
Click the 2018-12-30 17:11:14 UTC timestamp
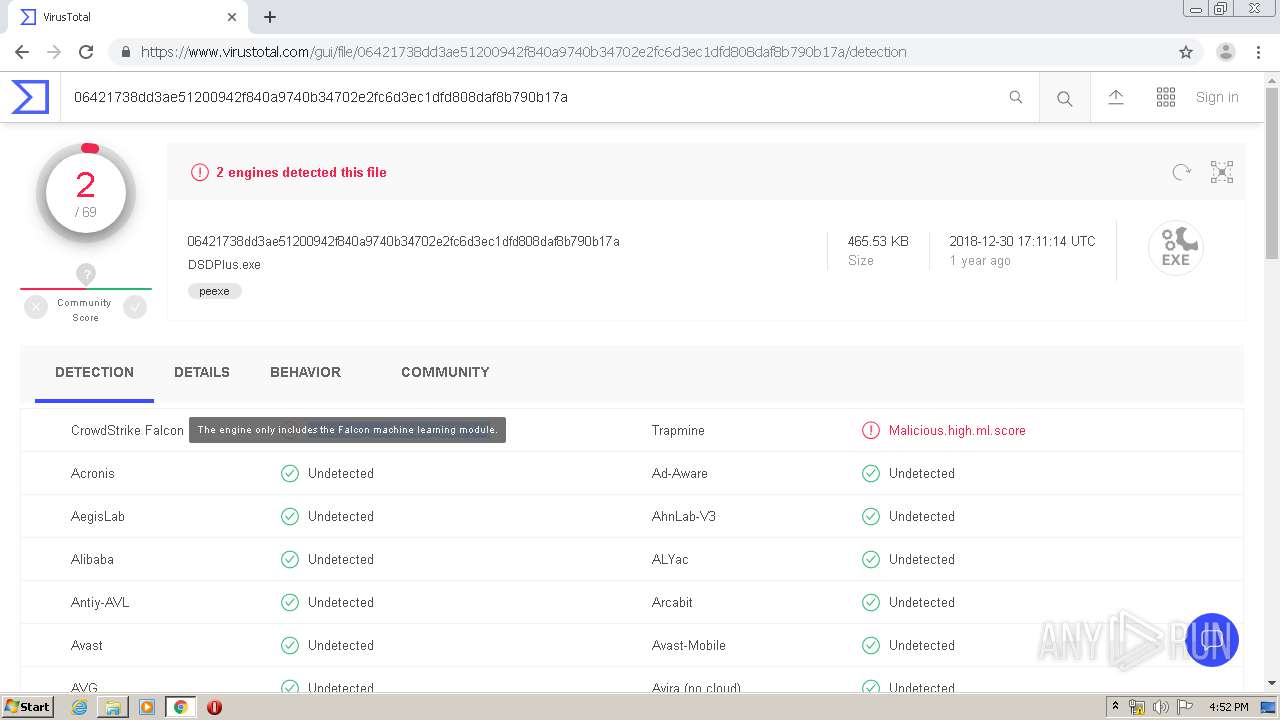point(1022,241)
